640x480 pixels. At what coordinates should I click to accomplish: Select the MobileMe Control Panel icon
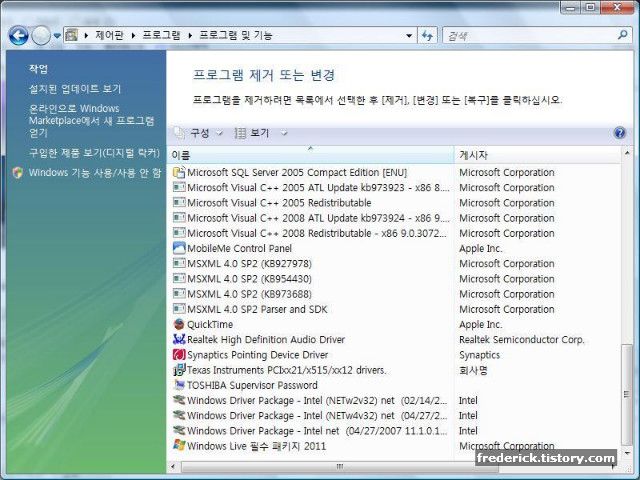pos(179,248)
